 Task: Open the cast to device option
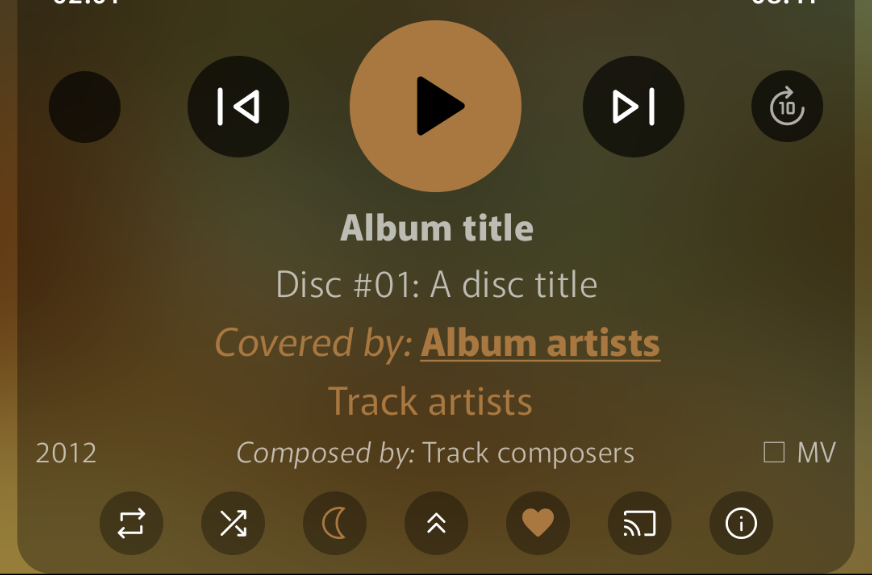point(640,523)
